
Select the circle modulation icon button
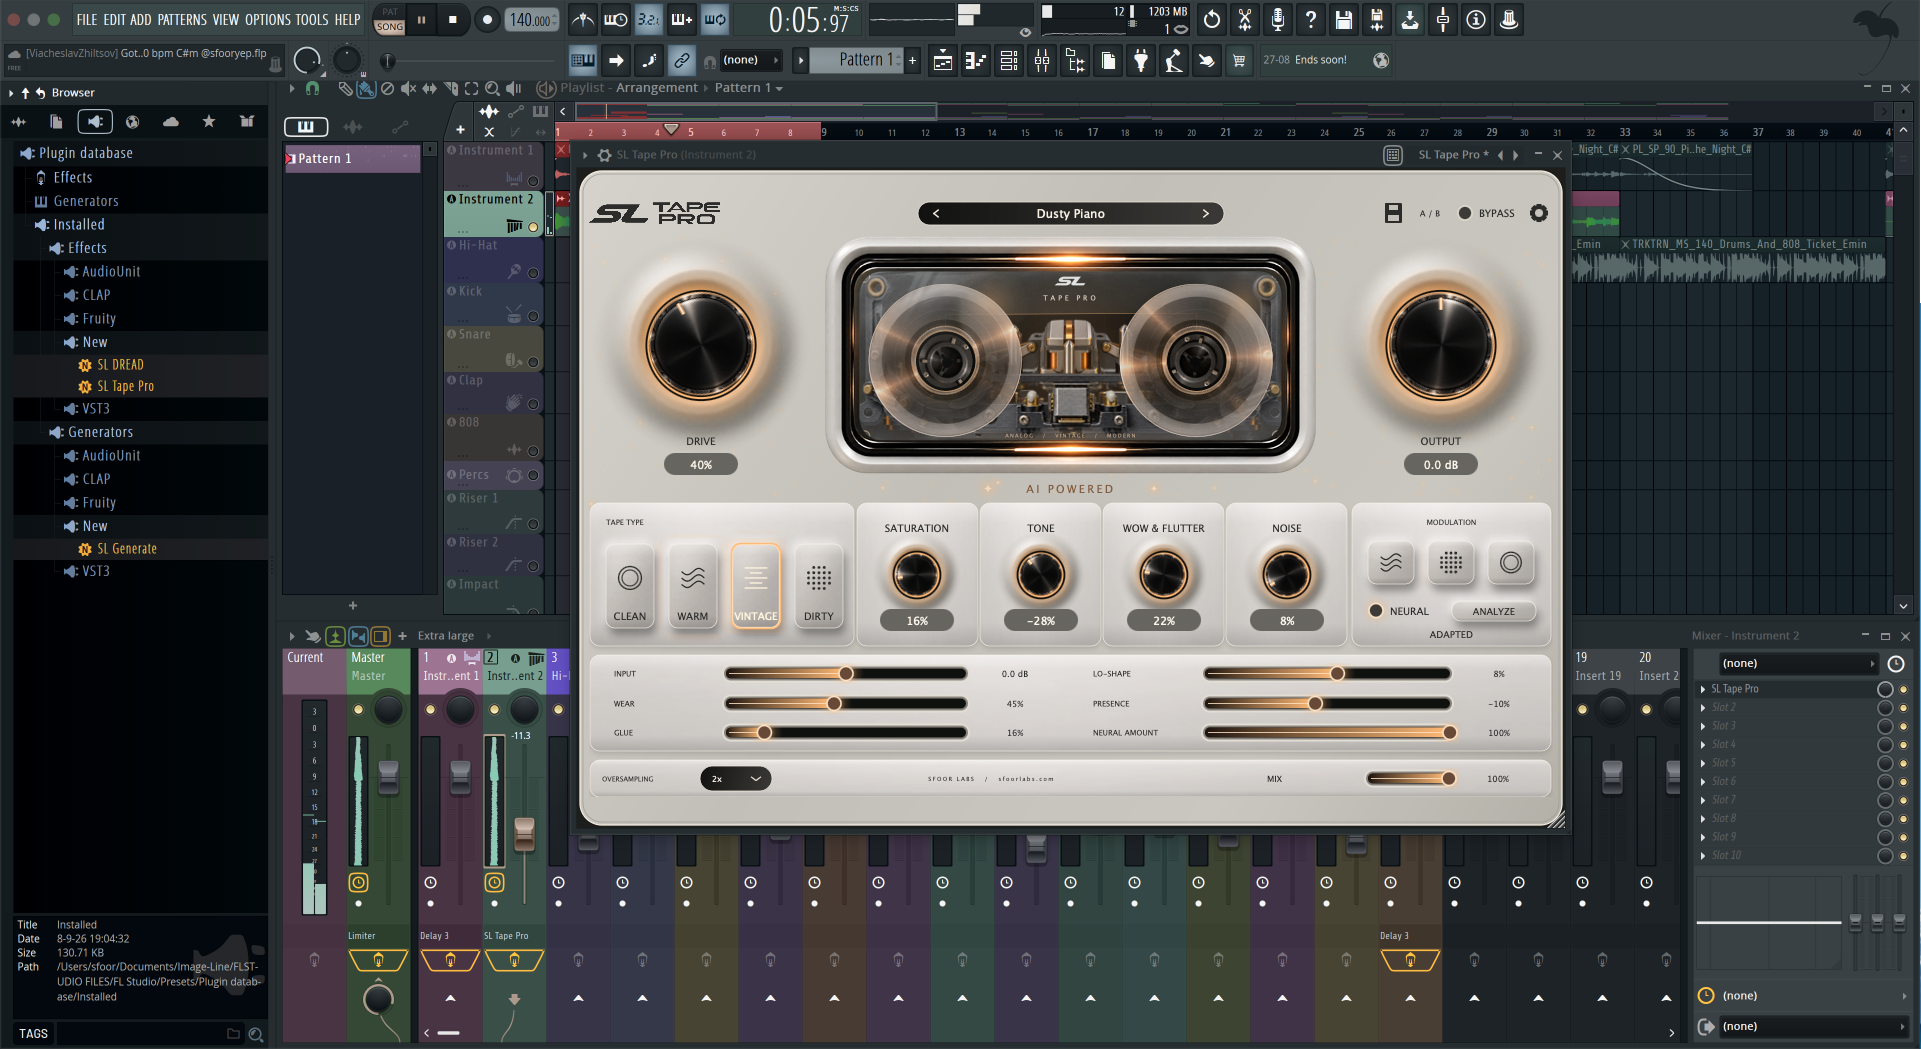tap(1511, 563)
